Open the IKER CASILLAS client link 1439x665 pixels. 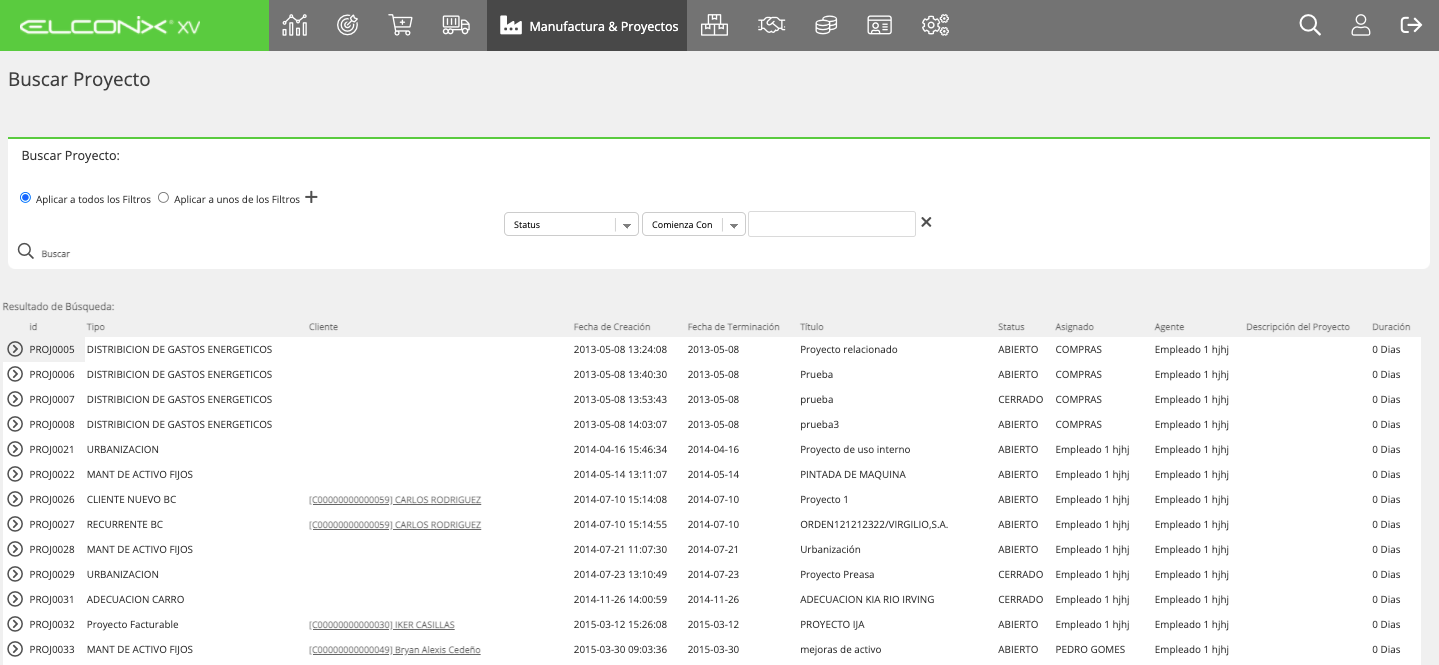(382, 625)
